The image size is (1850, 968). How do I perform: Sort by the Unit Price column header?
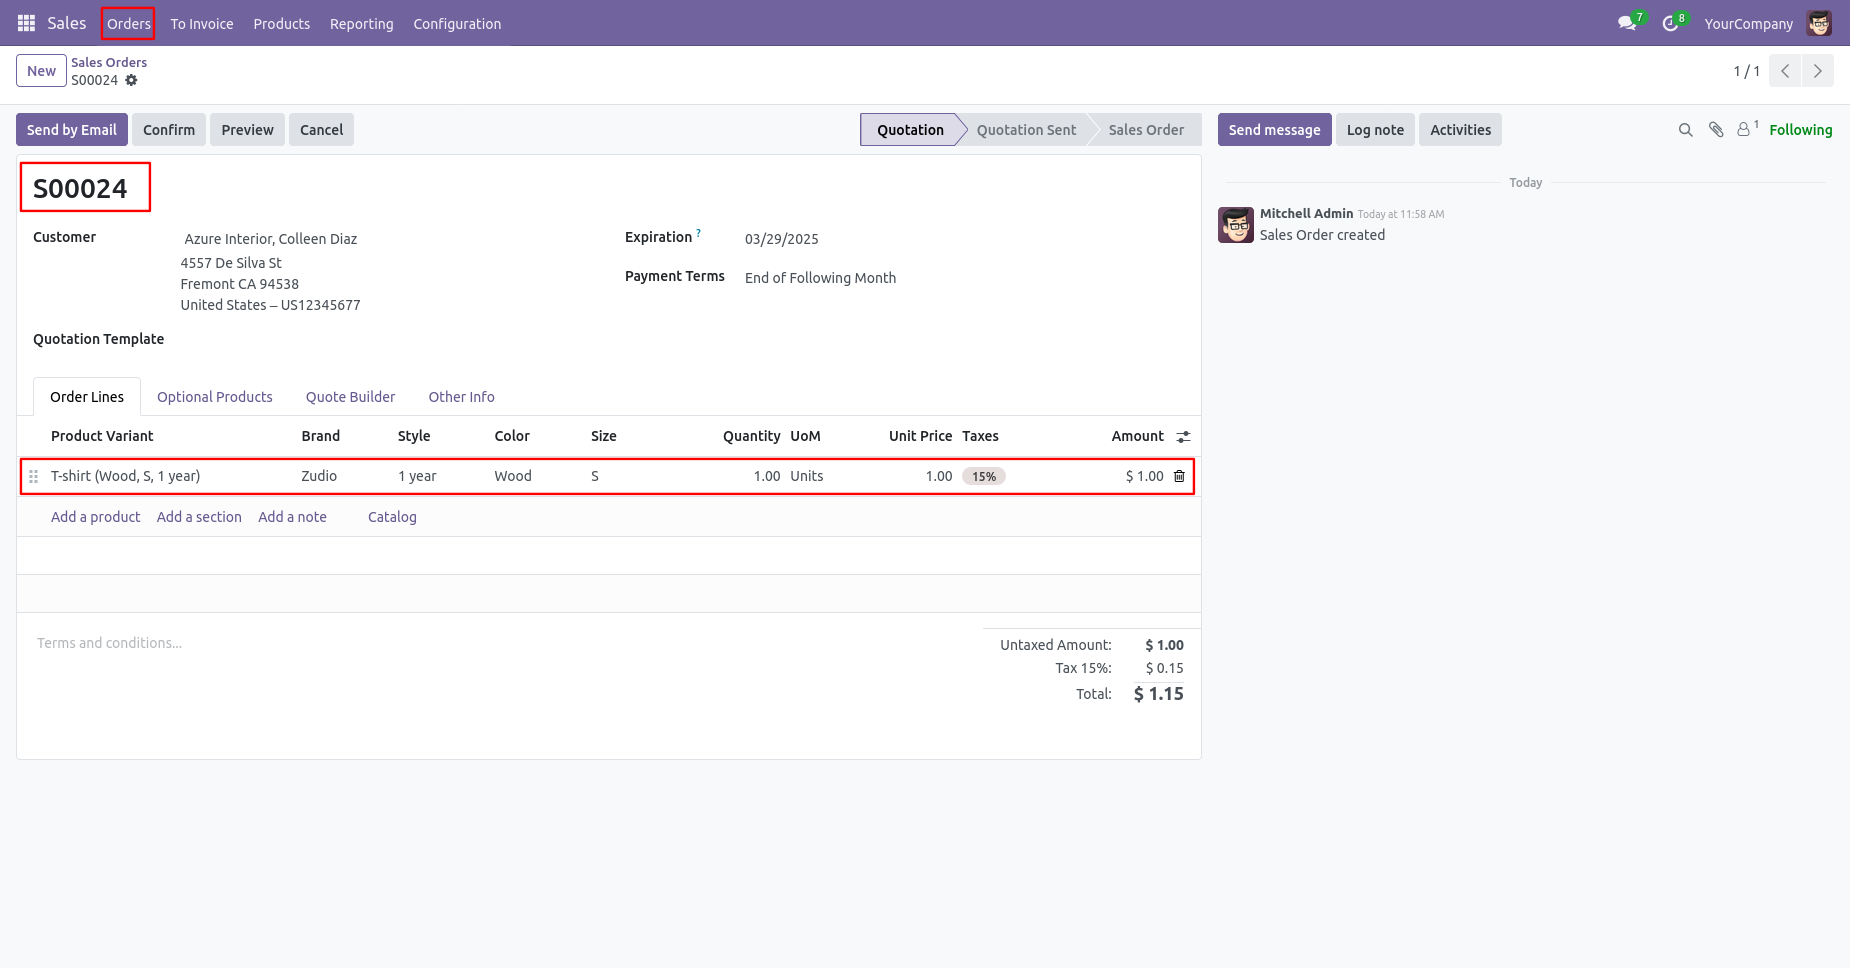(x=920, y=436)
